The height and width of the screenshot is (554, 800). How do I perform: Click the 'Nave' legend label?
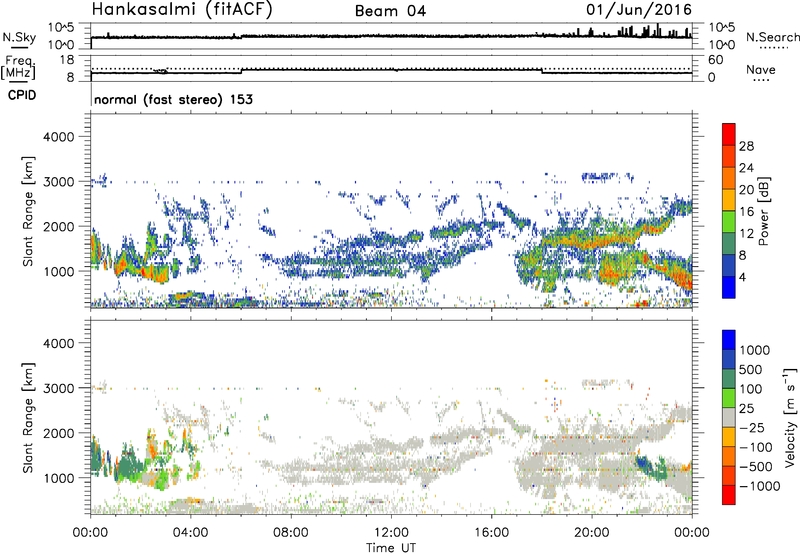[x=761, y=69]
